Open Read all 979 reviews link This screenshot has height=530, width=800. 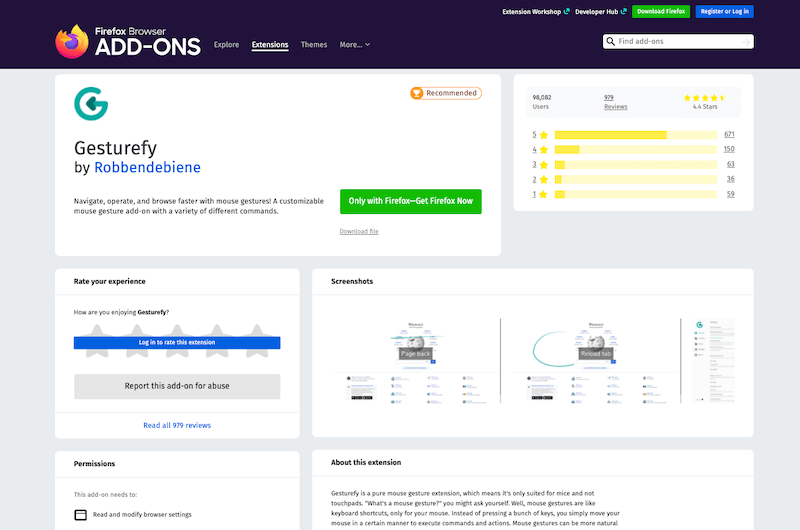[177, 425]
